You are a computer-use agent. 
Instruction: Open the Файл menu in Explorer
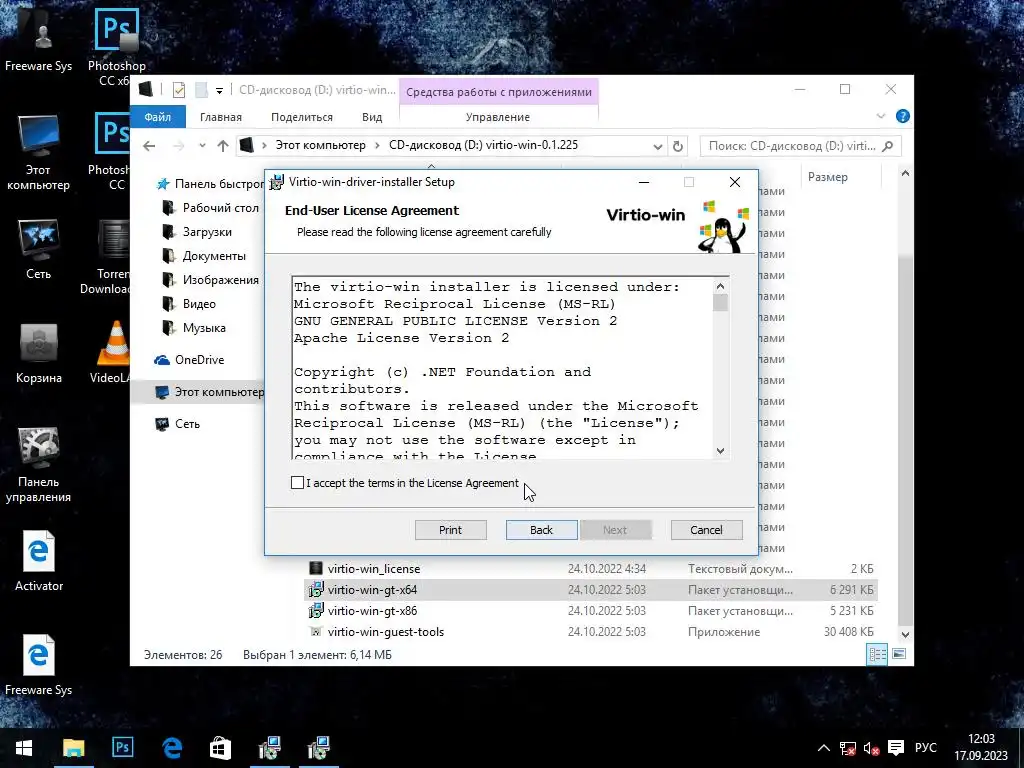coord(157,117)
